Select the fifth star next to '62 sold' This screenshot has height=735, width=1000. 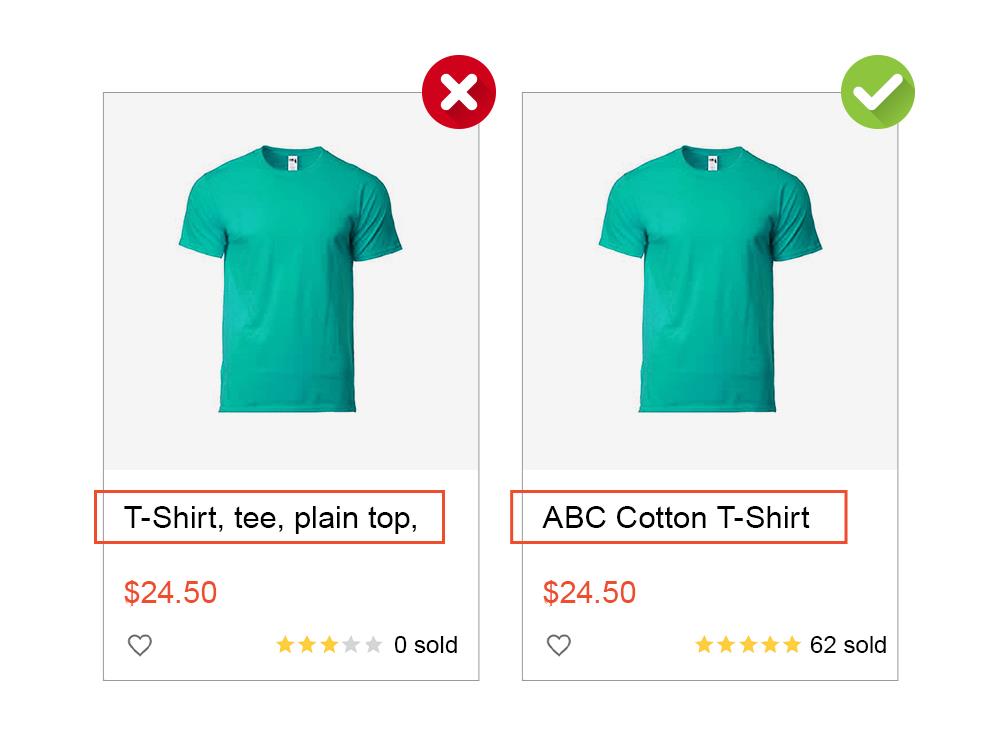[792, 645]
